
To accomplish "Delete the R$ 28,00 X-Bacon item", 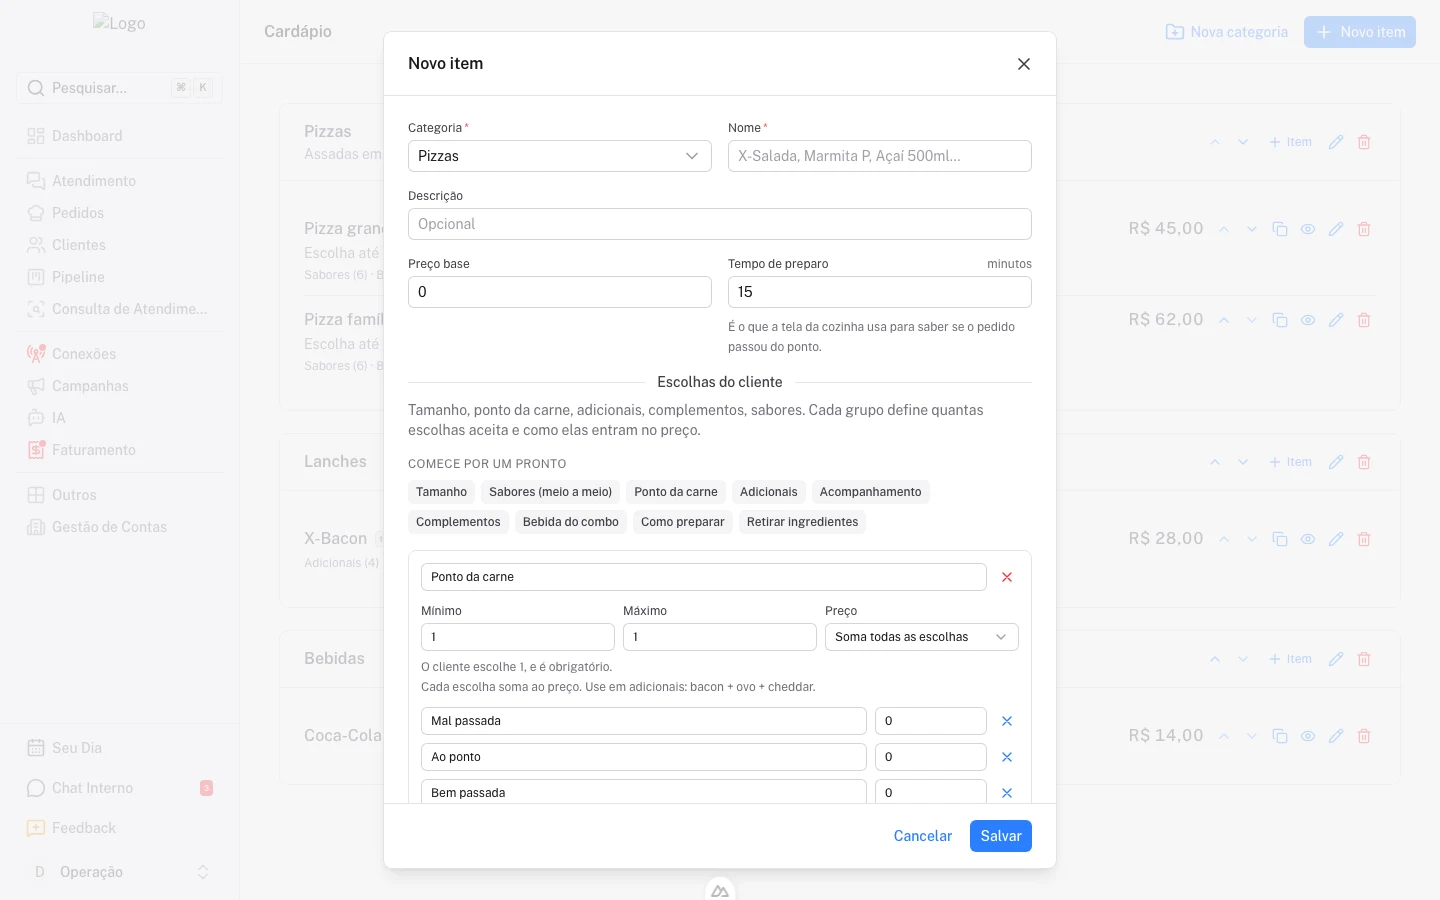I will coord(1364,539).
